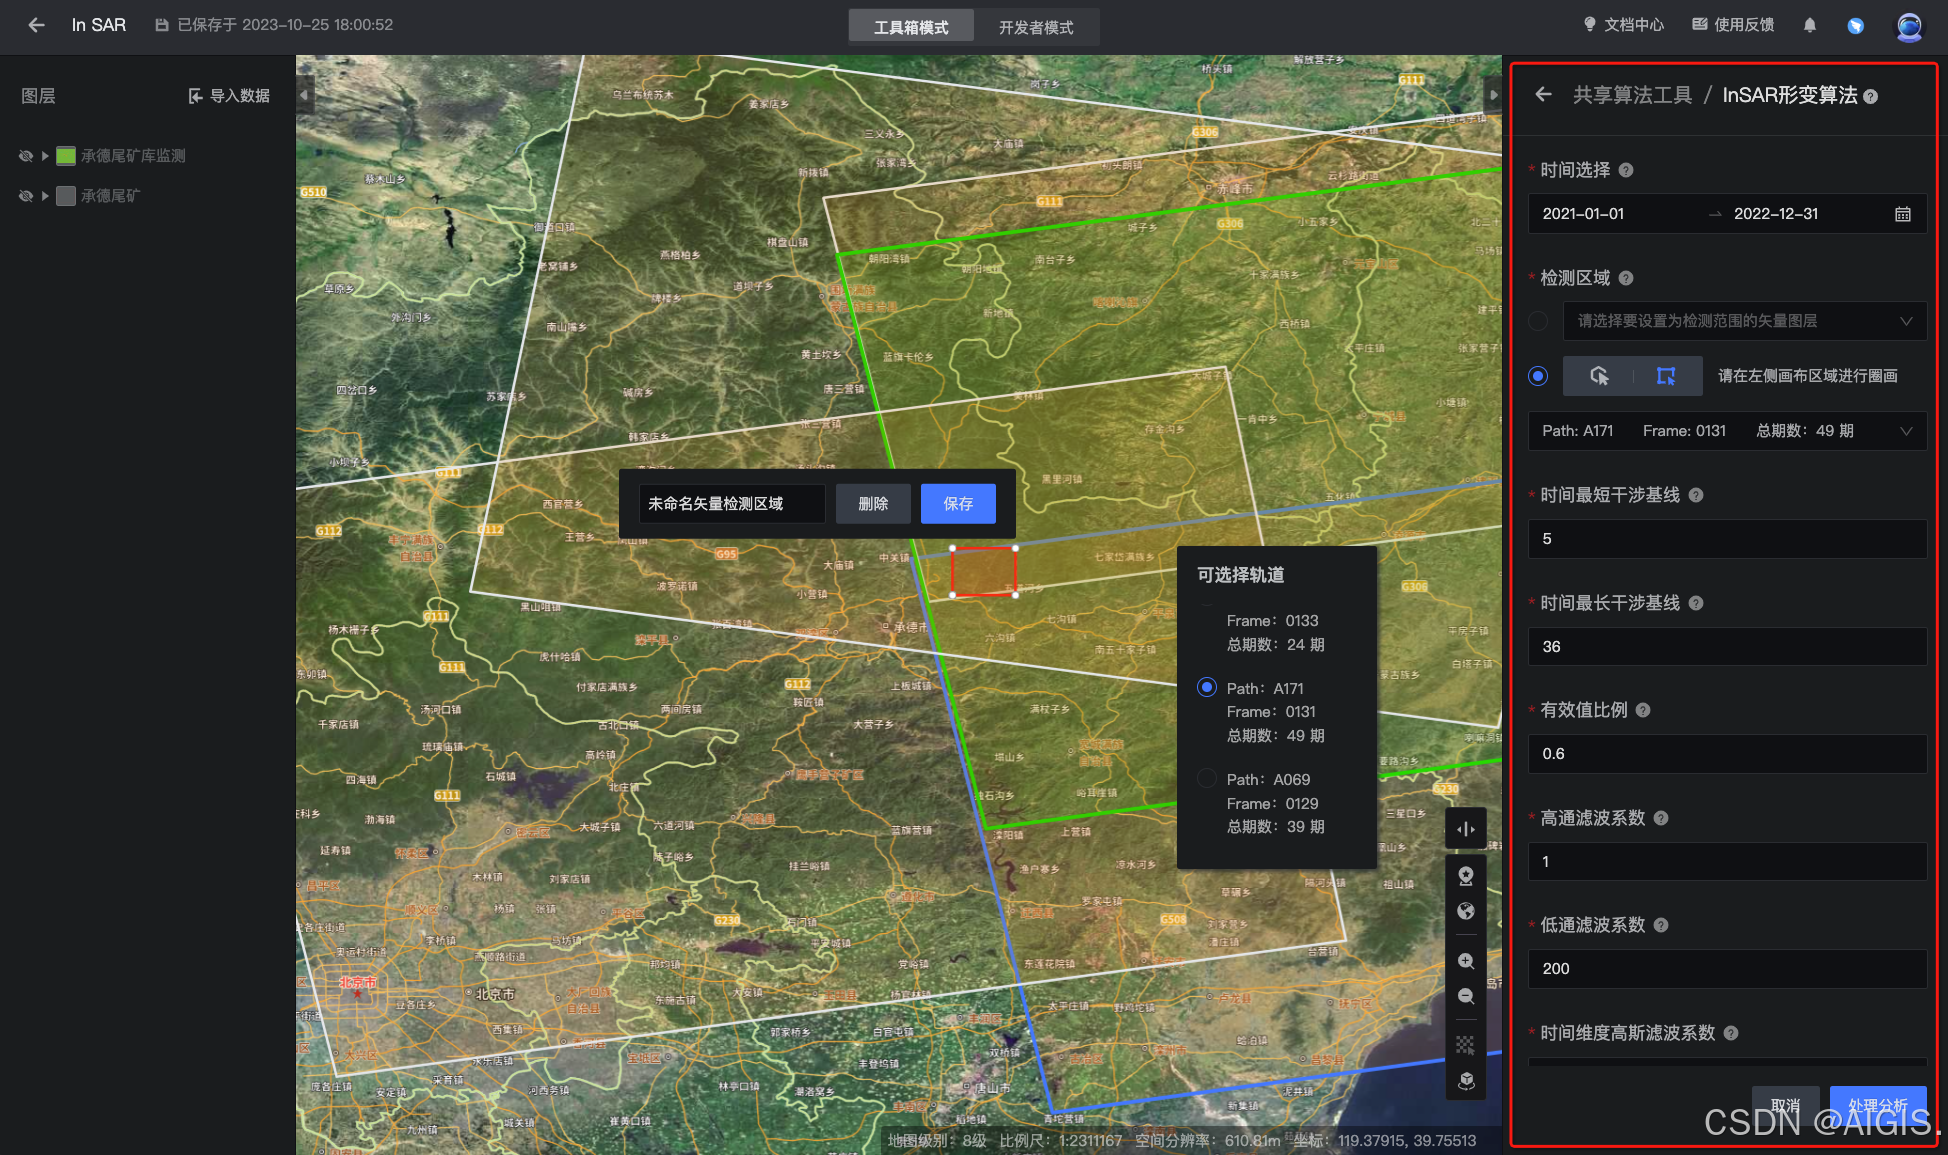The width and height of the screenshot is (1948, 1155).
Task: Open the vector layer detection range dropdown
Action: pos(1744,321)
